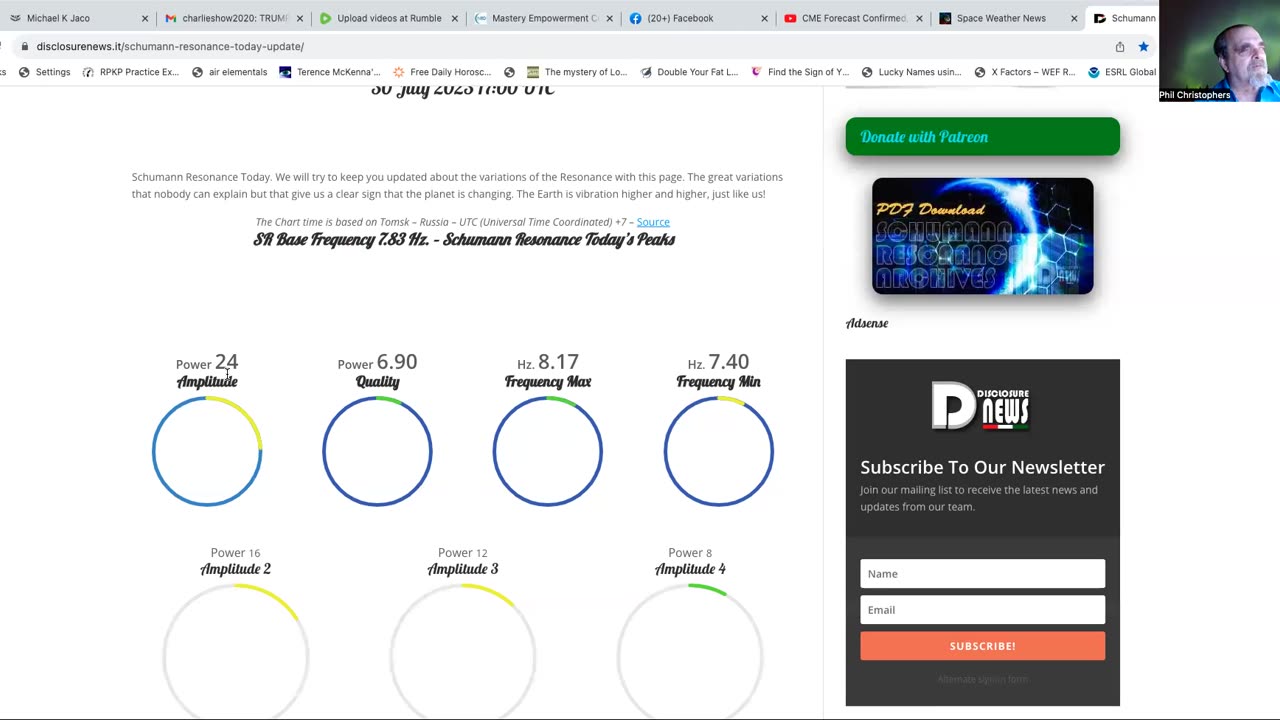The height and width of the screenshot is (720, 1280).
Task: Open The mystery of Lo... bookmark
Action: coord(577,72)
